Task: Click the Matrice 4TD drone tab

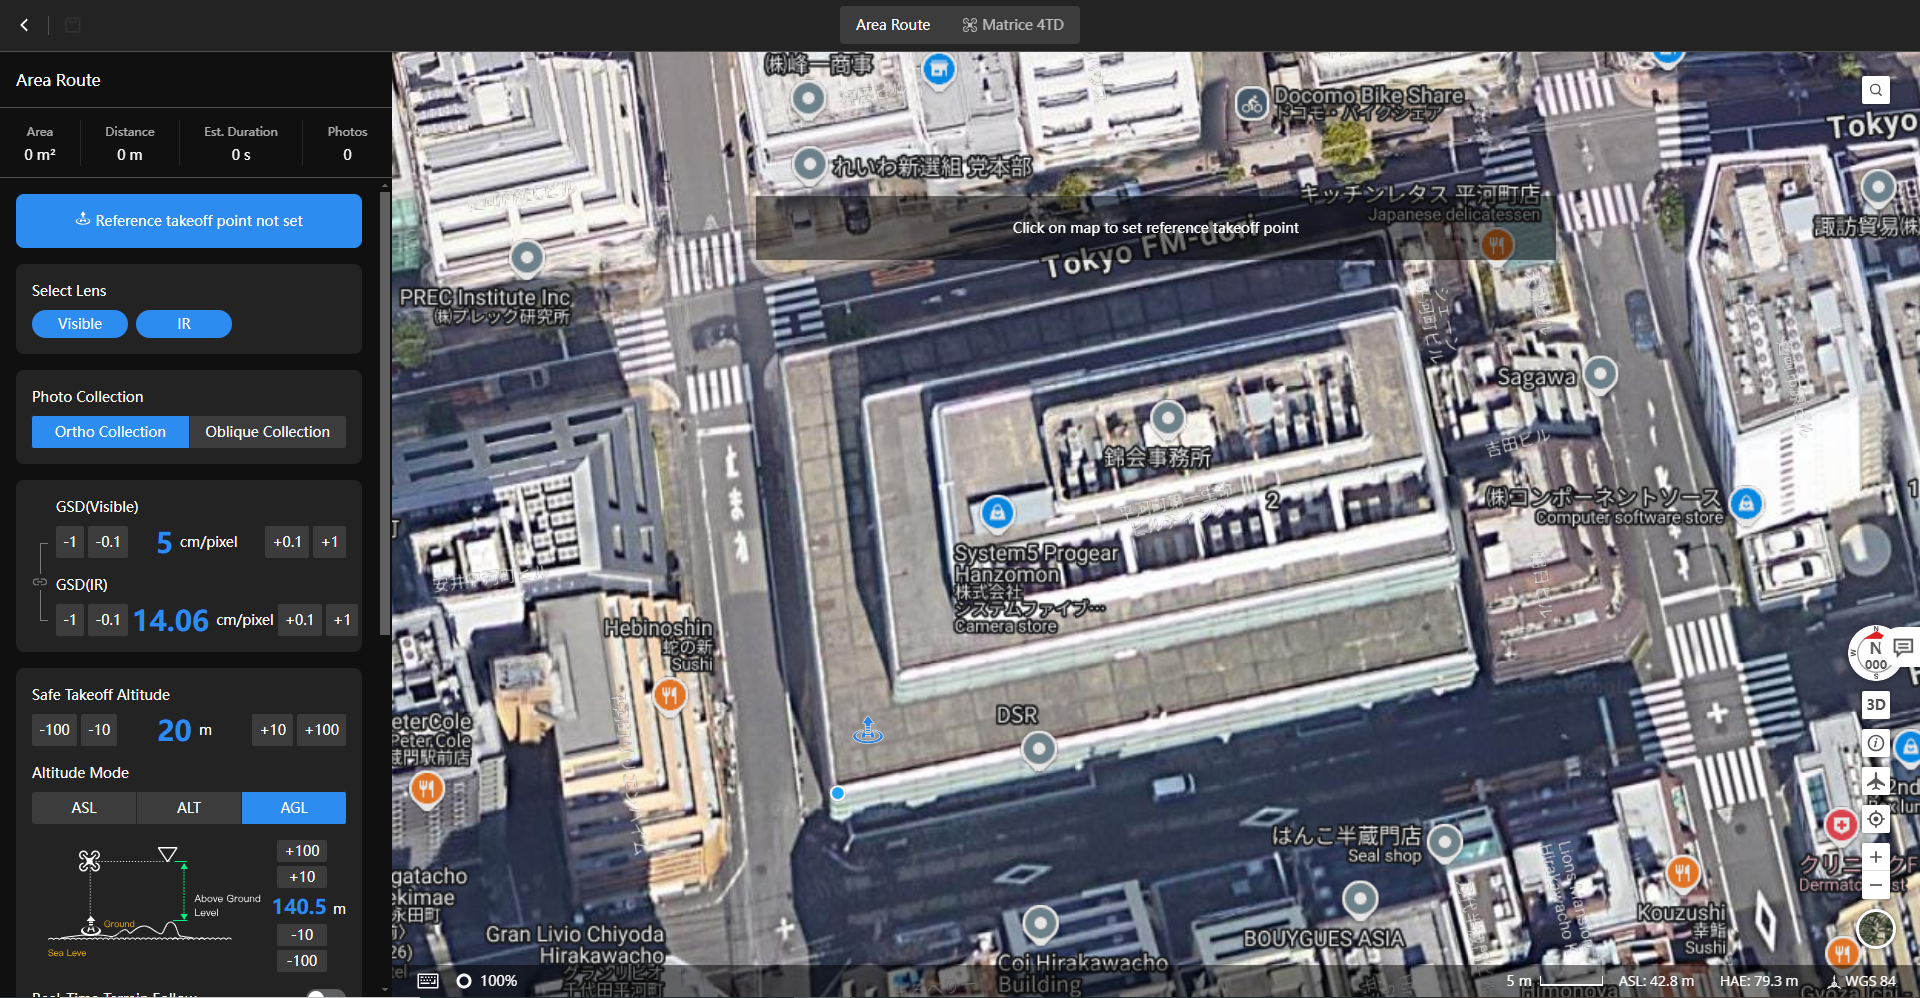Action: pos(1013,25)
